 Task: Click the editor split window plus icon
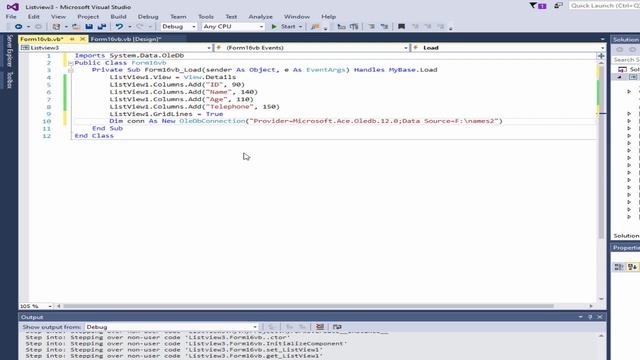(601, 56)
